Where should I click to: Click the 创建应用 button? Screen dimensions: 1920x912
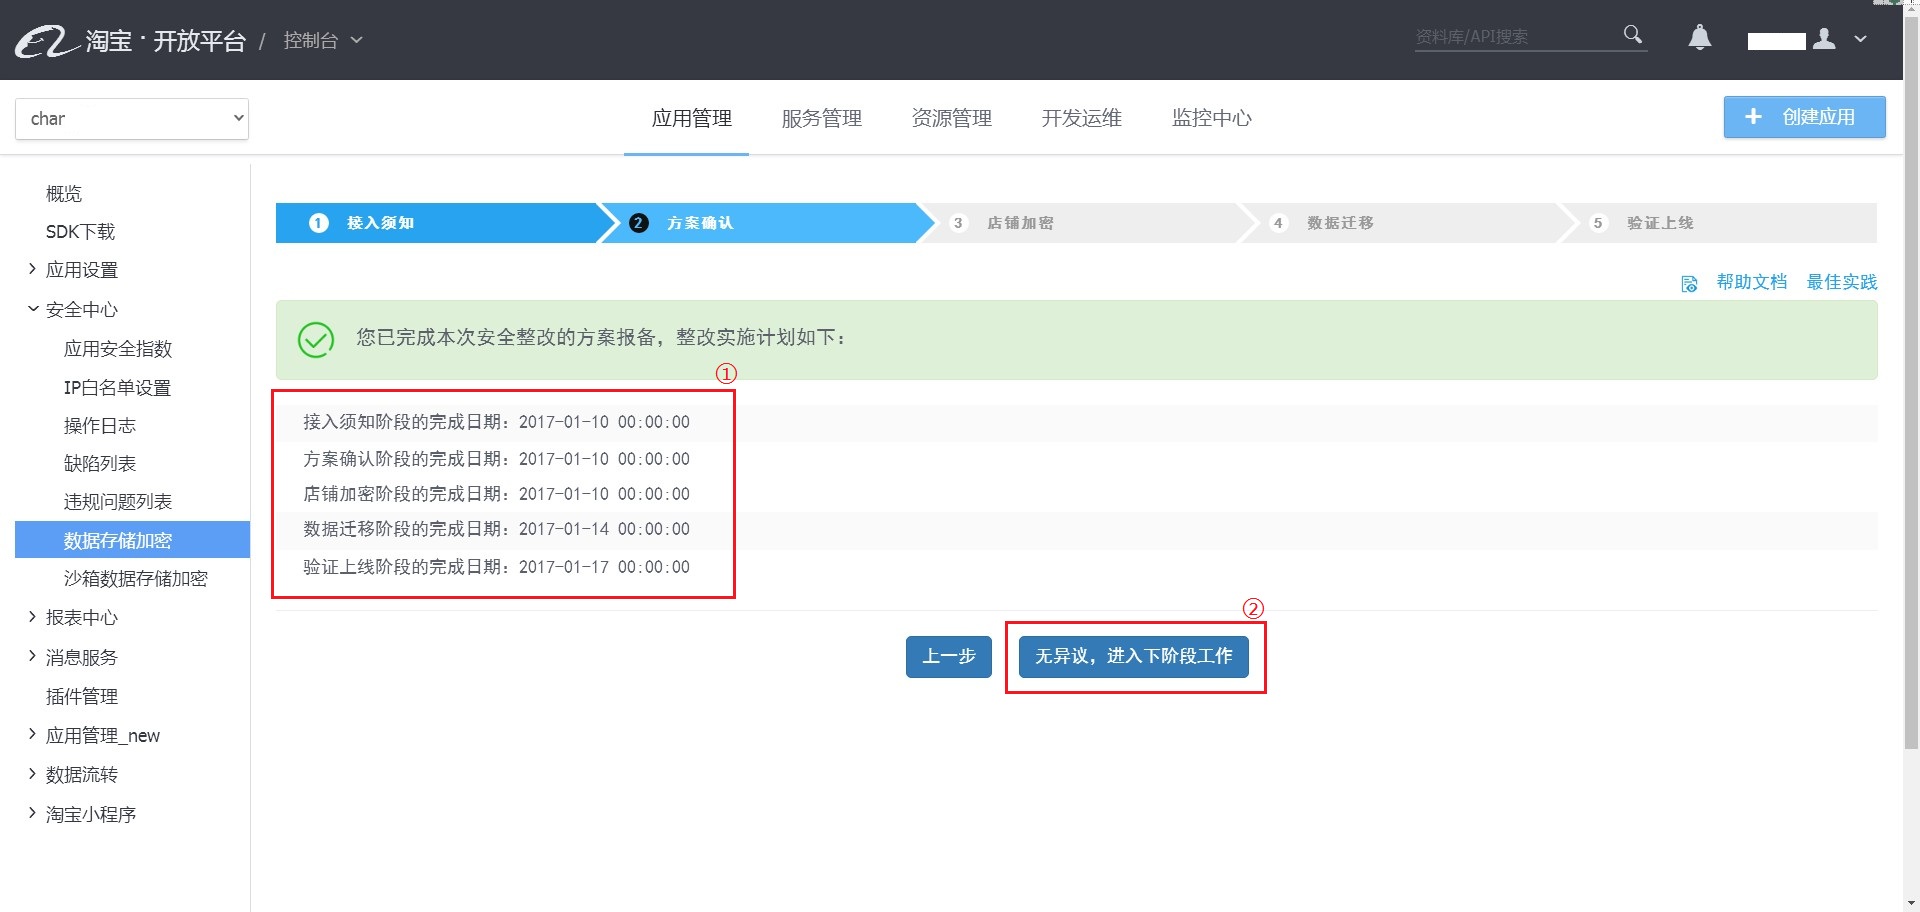tap(1804, 117)
